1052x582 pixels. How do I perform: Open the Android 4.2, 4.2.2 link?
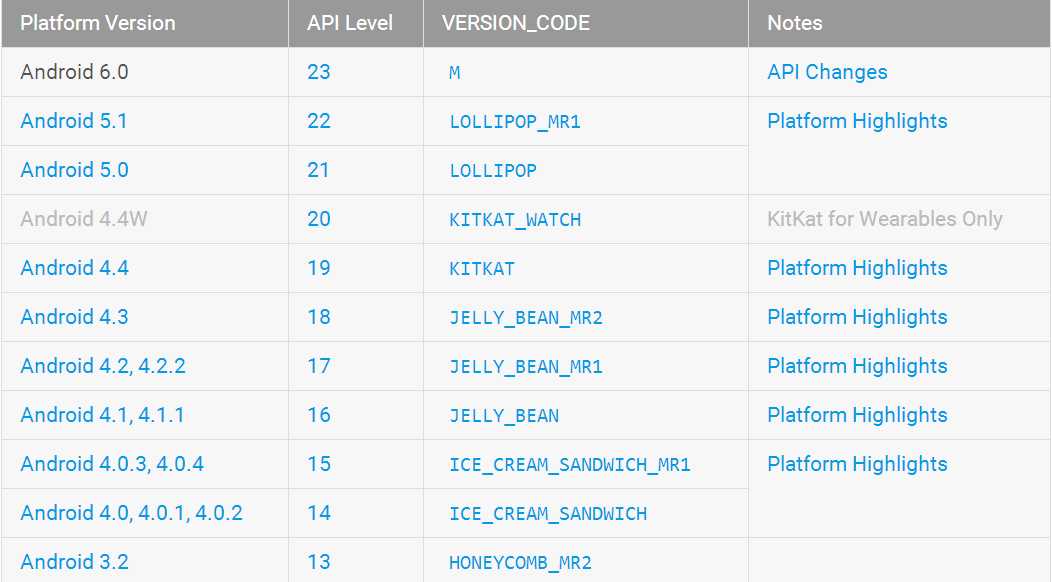click(103, 366)
